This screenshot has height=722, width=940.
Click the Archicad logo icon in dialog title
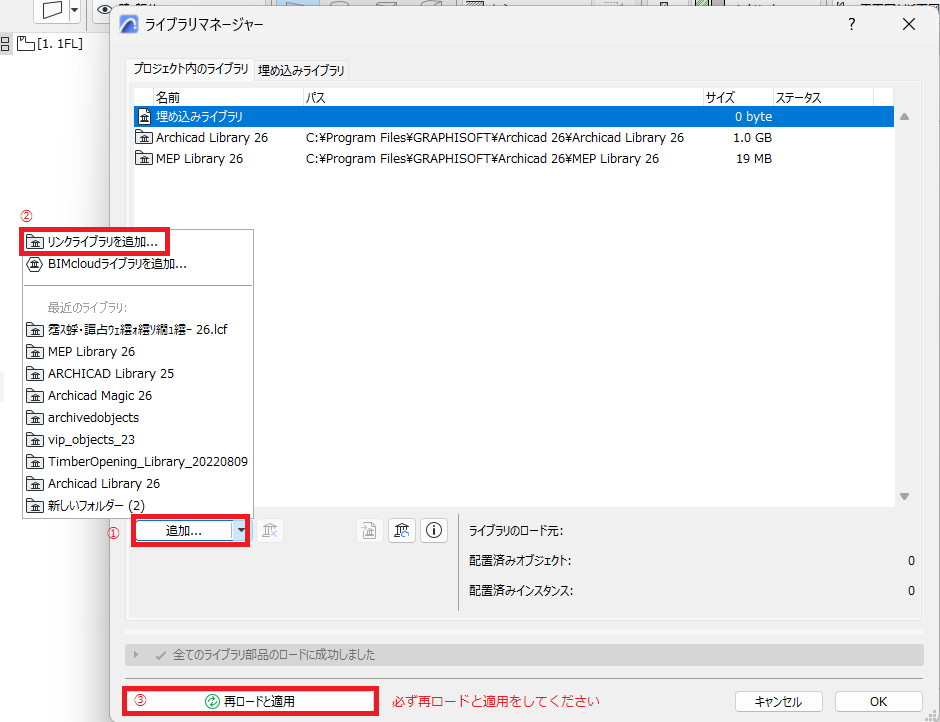(129, 25)
